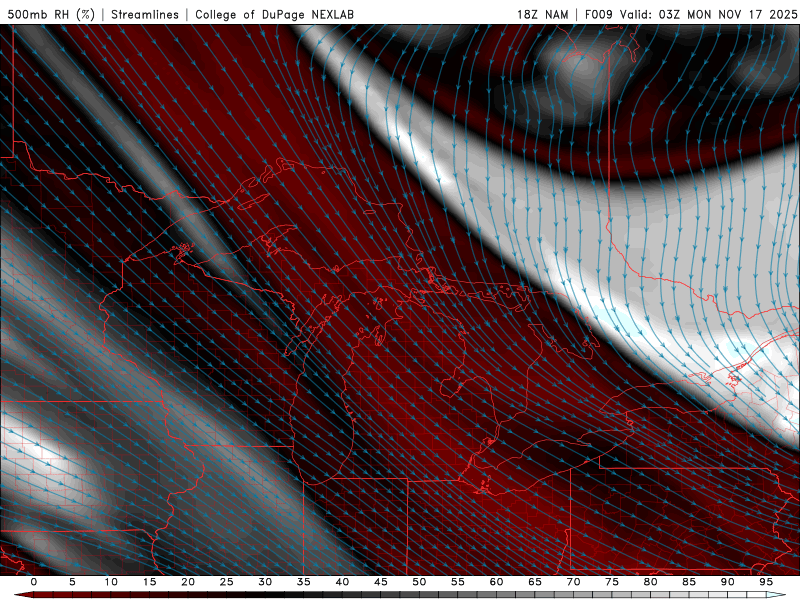Click the colorbar label "85"
This screenshot has height=600, width=800.
tap(689, 582)
